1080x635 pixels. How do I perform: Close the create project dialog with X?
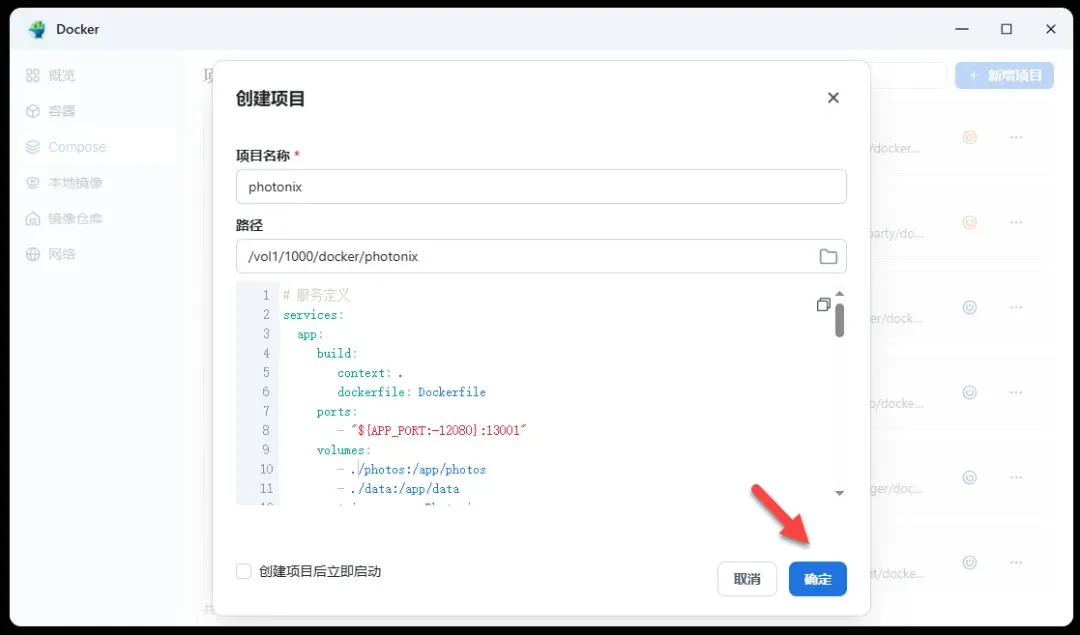(x=833, y=98)
